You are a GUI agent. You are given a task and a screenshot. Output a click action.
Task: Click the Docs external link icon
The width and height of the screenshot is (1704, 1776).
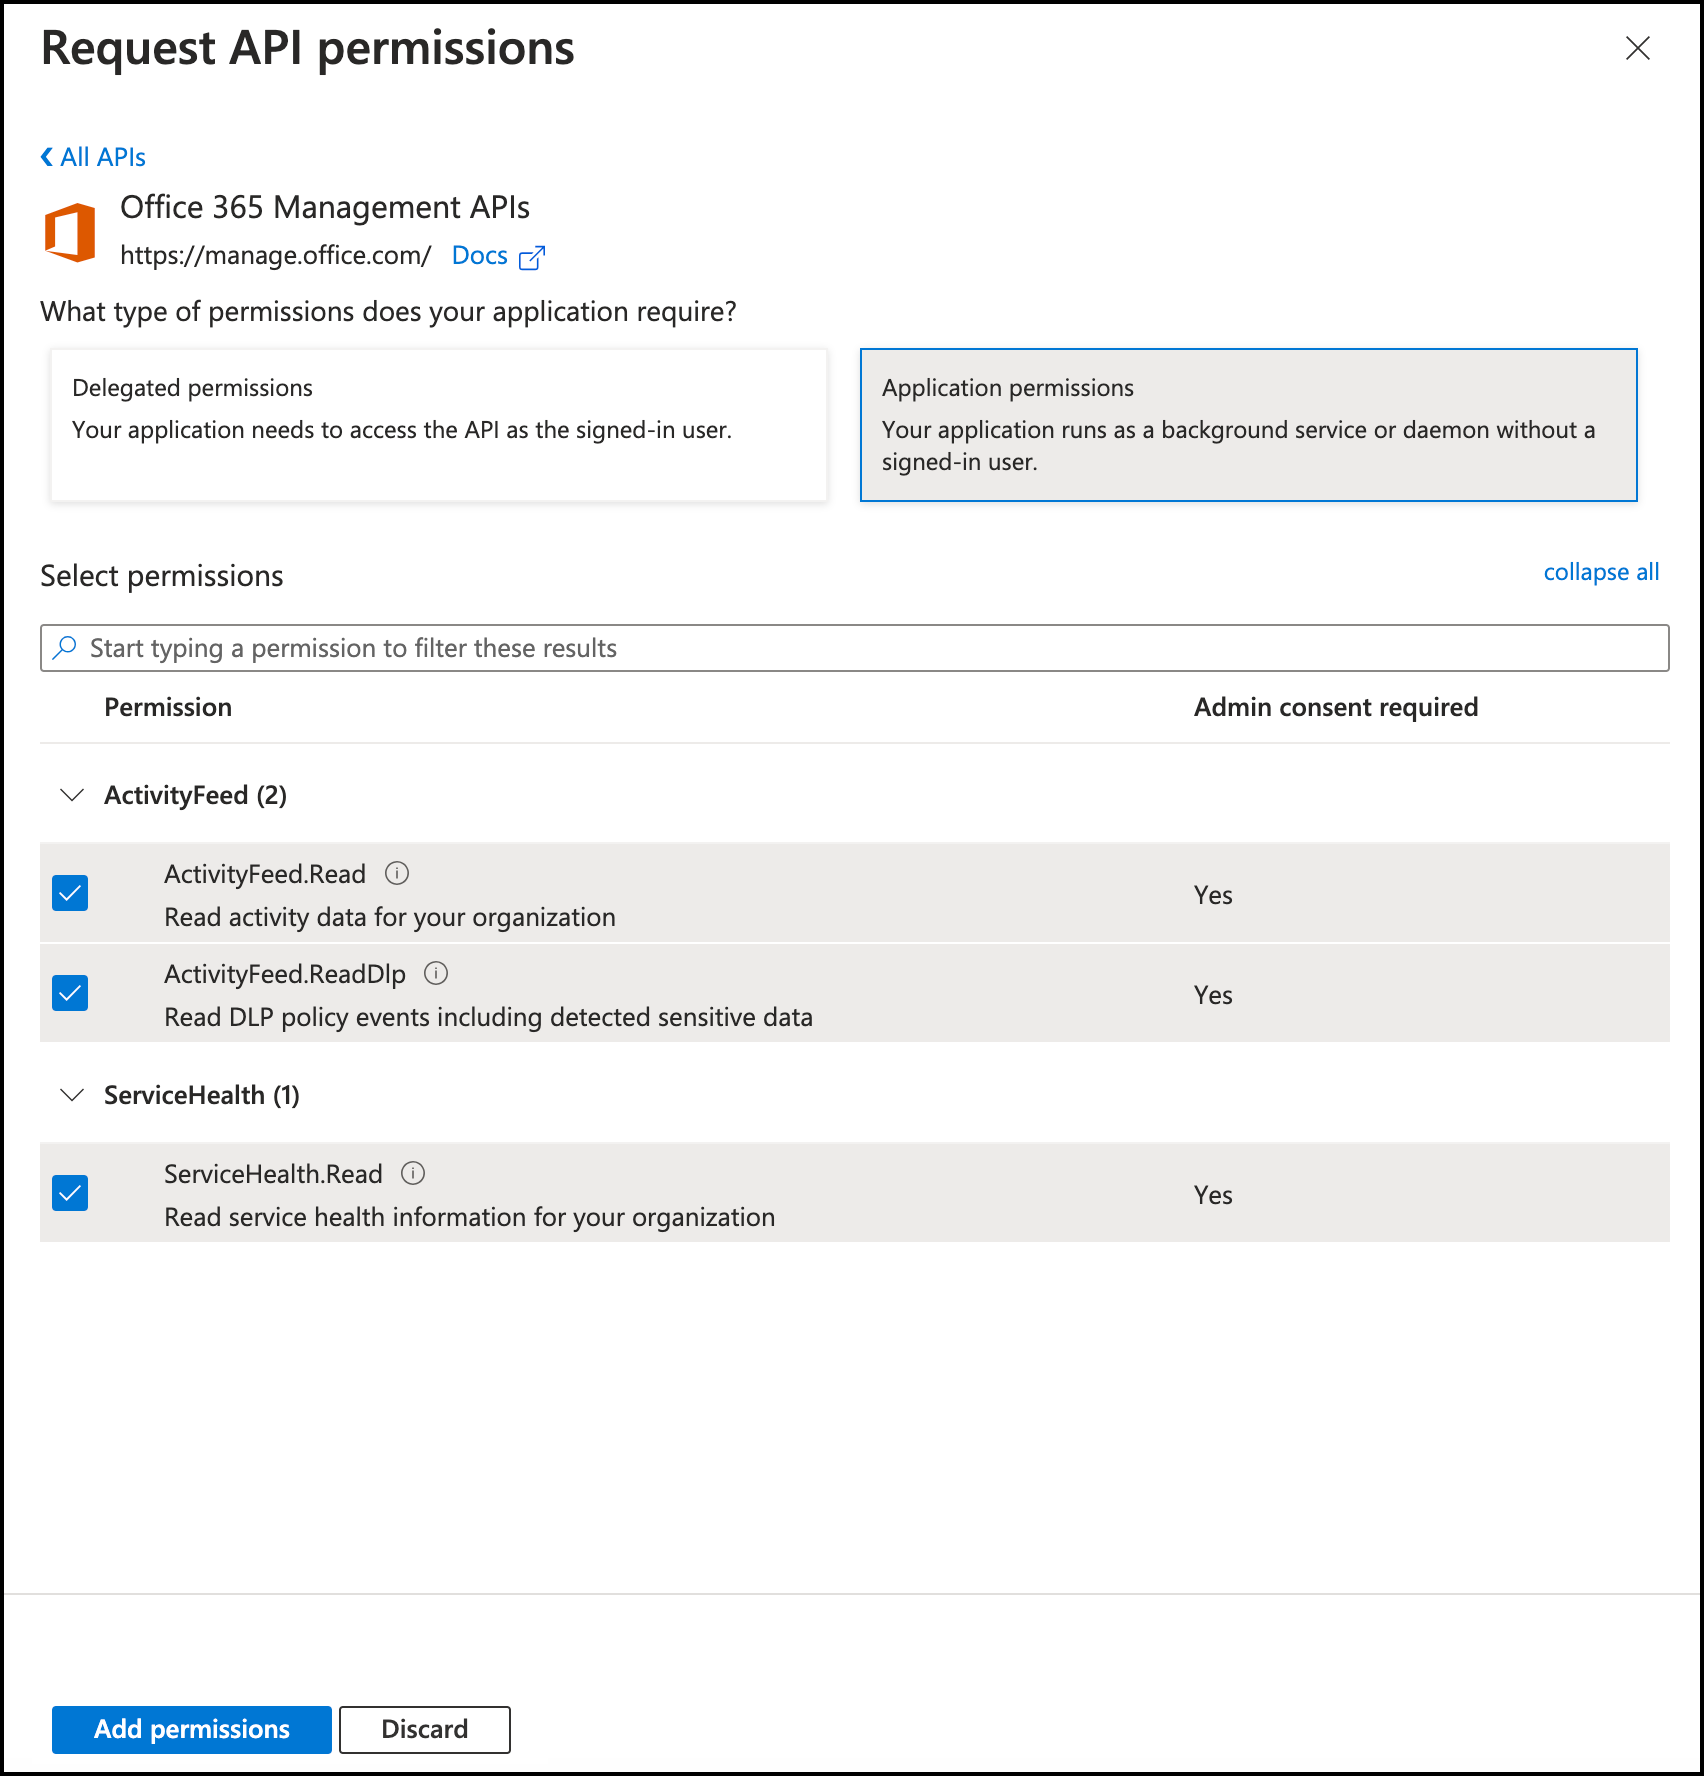(532, 257)
